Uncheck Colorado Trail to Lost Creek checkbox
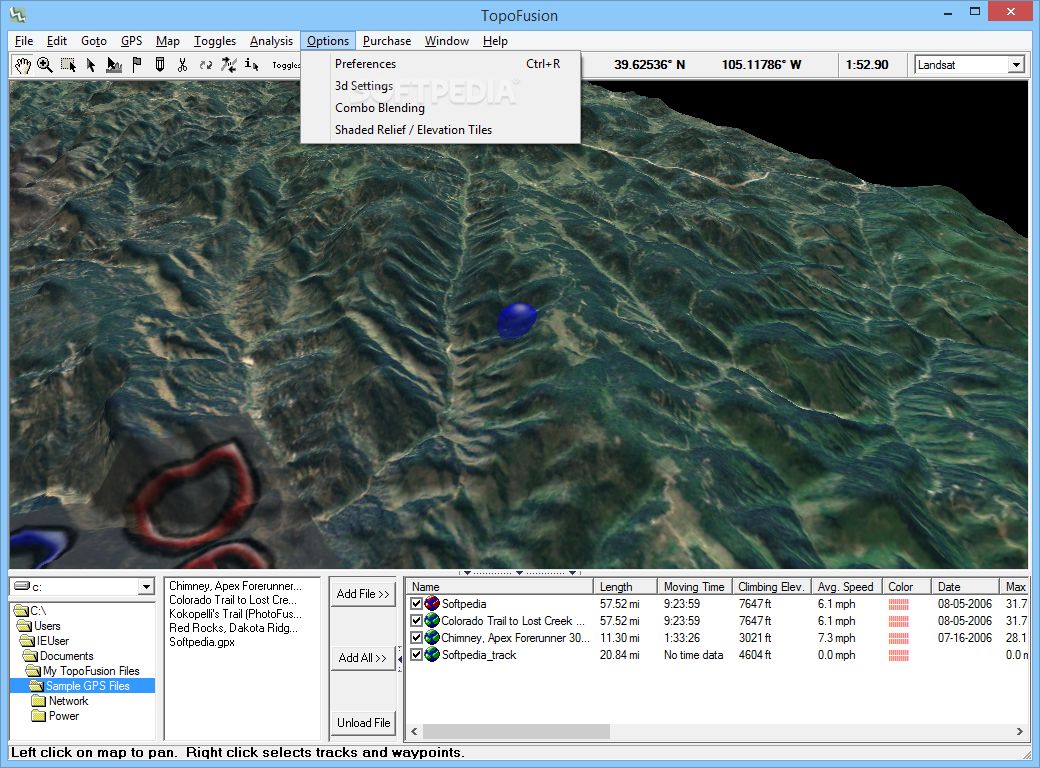This screenshot has width=1040, height=768. (417, 621)
